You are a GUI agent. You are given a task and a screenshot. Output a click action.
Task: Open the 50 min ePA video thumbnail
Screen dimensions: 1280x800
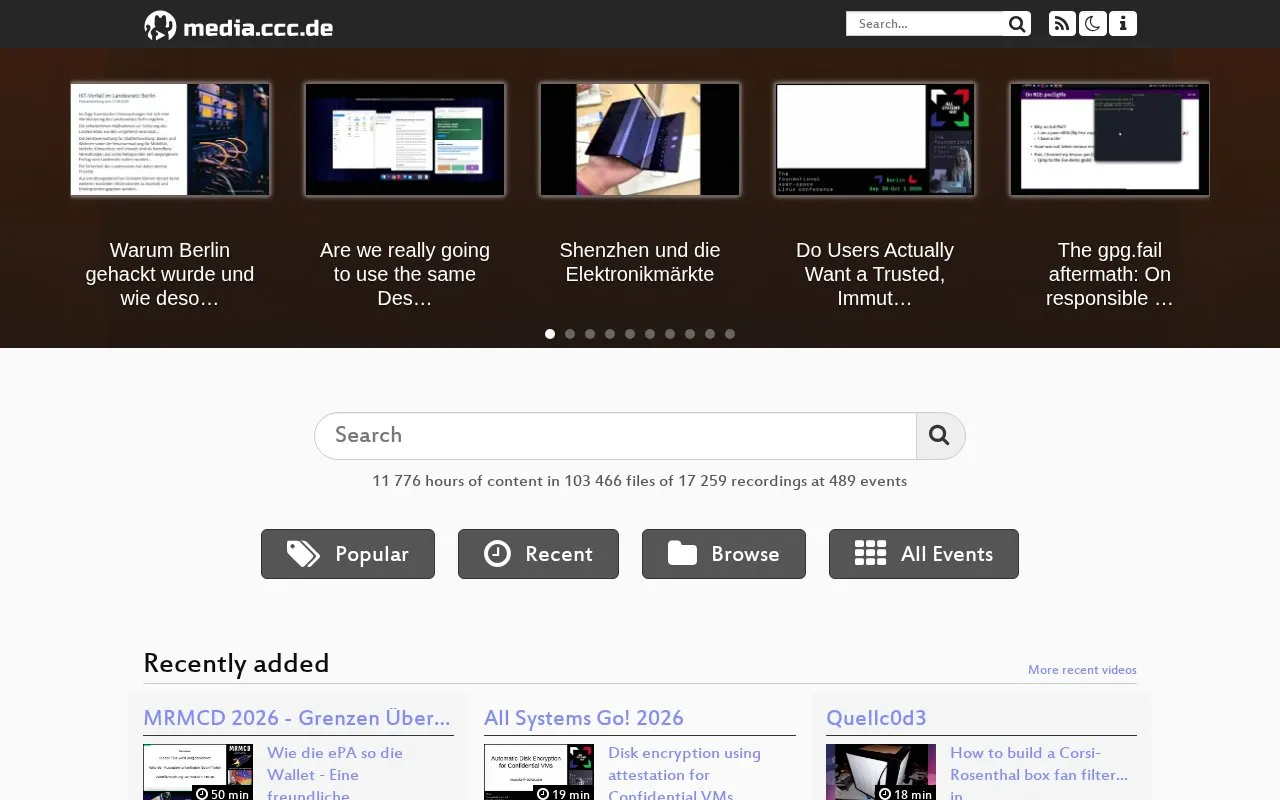(x=198, y=772)
